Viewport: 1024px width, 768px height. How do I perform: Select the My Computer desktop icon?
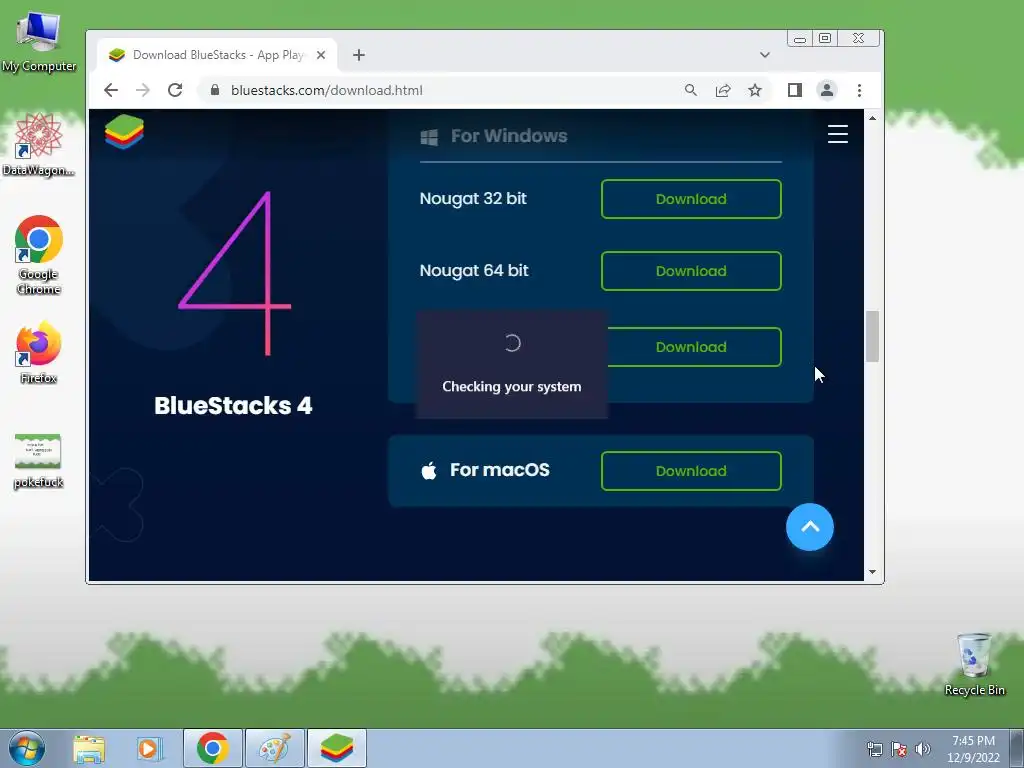click(x=39, y=42)
